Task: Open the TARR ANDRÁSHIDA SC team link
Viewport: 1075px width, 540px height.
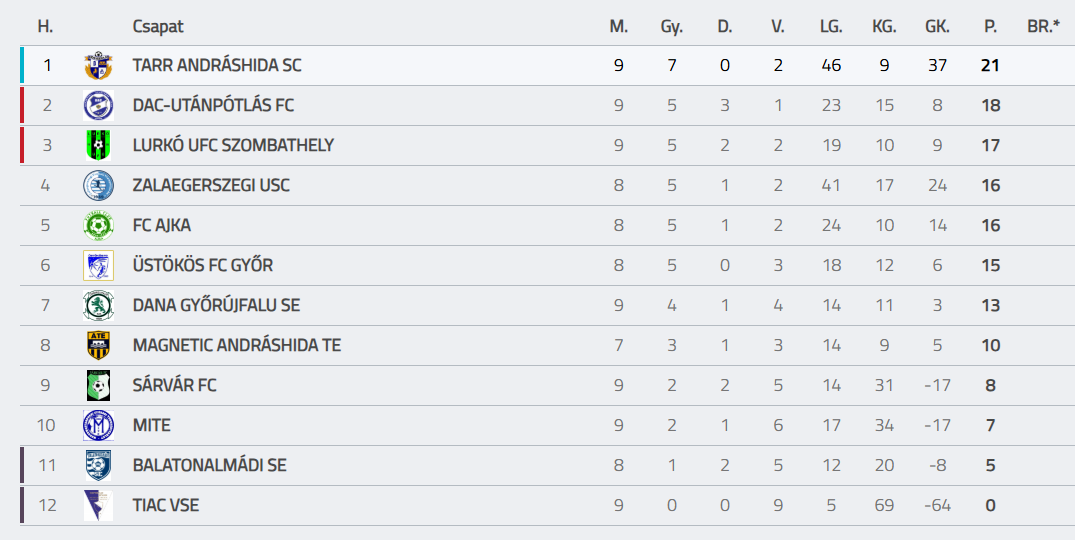Action: point(217,66)
